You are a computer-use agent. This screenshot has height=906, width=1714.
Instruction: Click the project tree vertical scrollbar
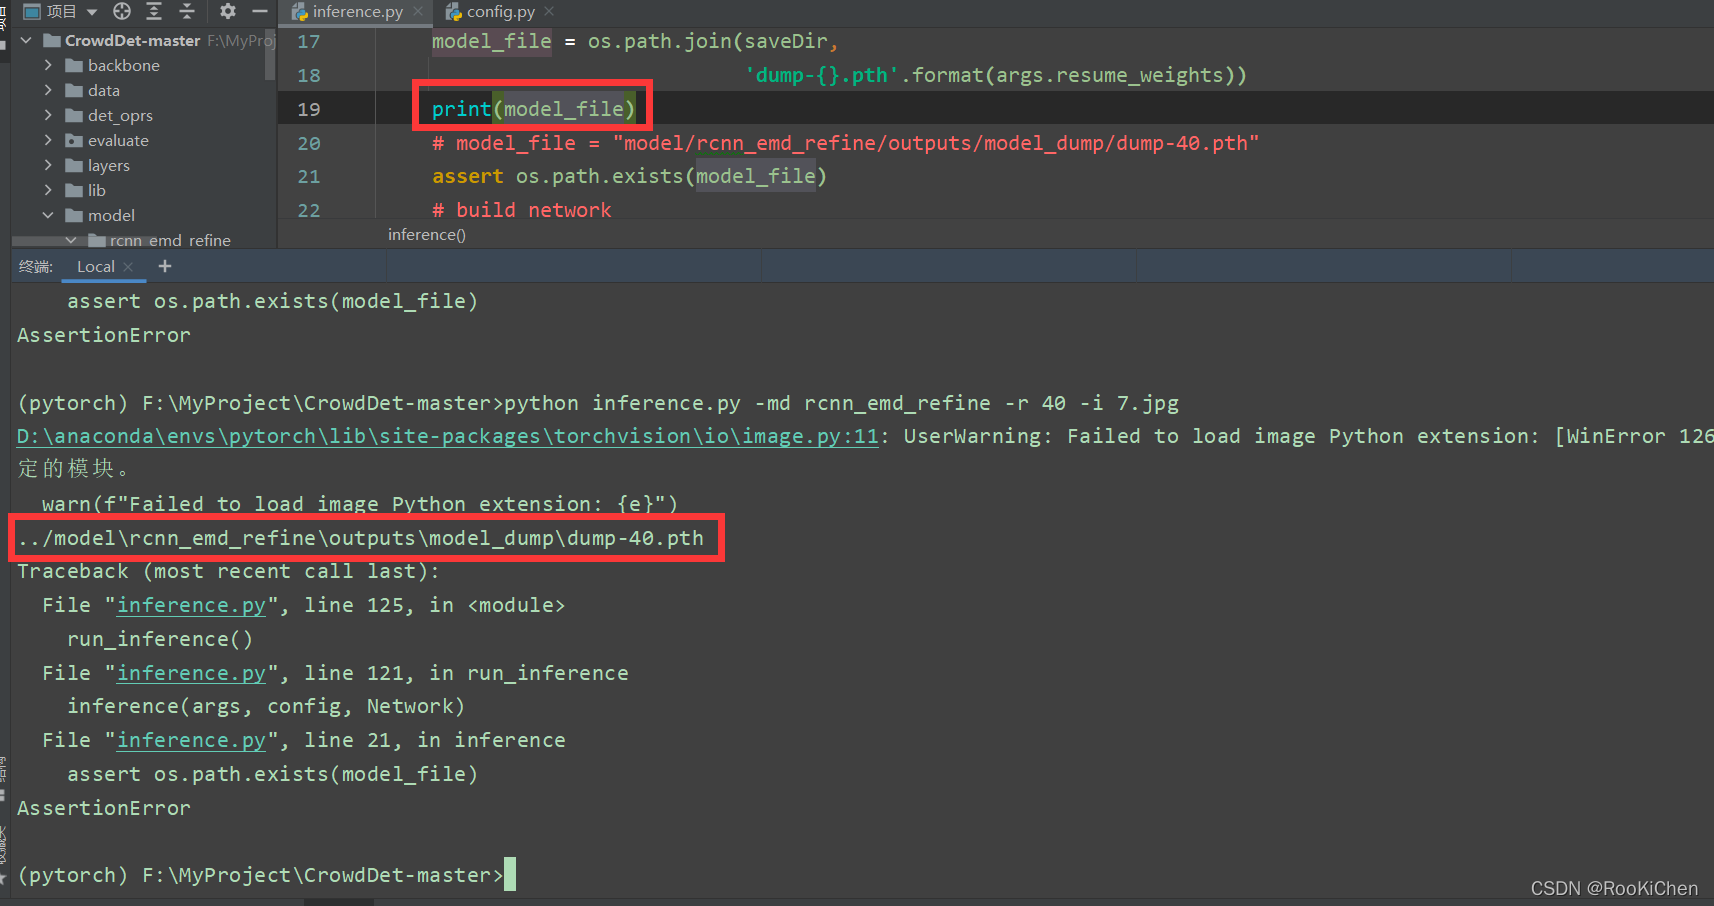(270, 55)
